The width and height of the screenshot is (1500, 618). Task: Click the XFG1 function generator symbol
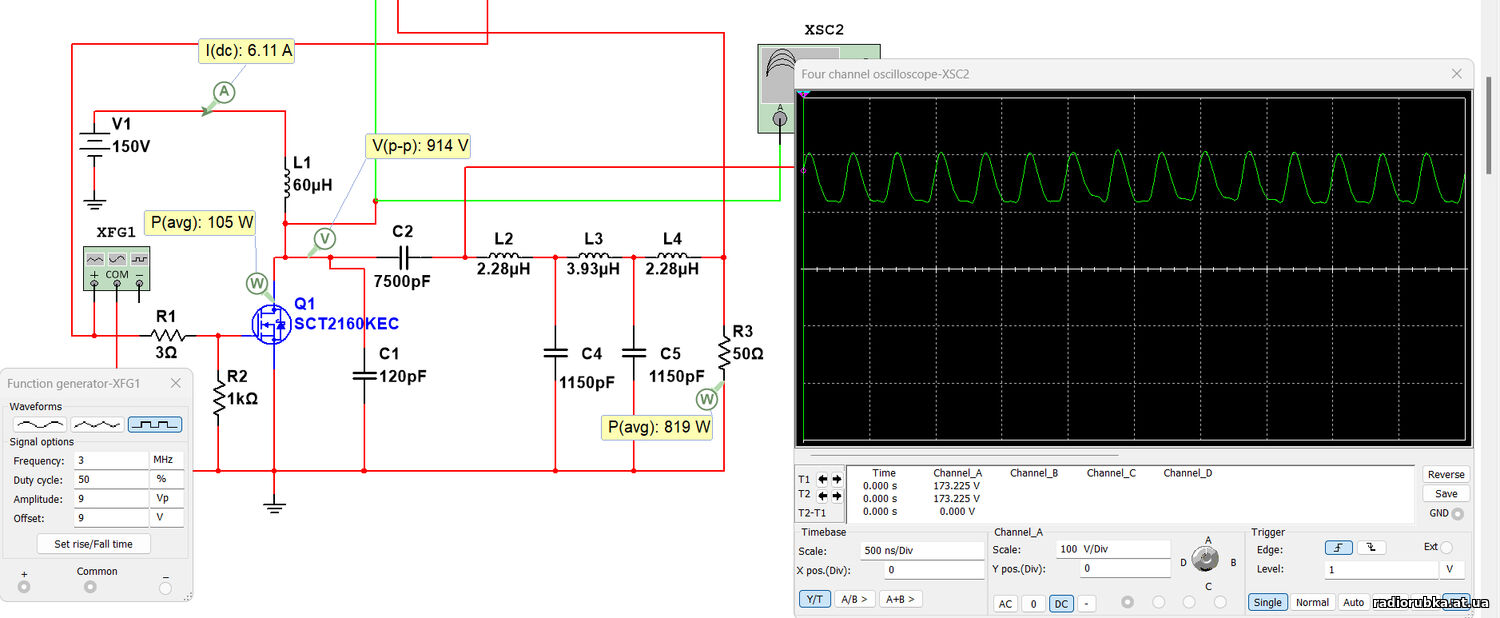click(x=115, y=267)
